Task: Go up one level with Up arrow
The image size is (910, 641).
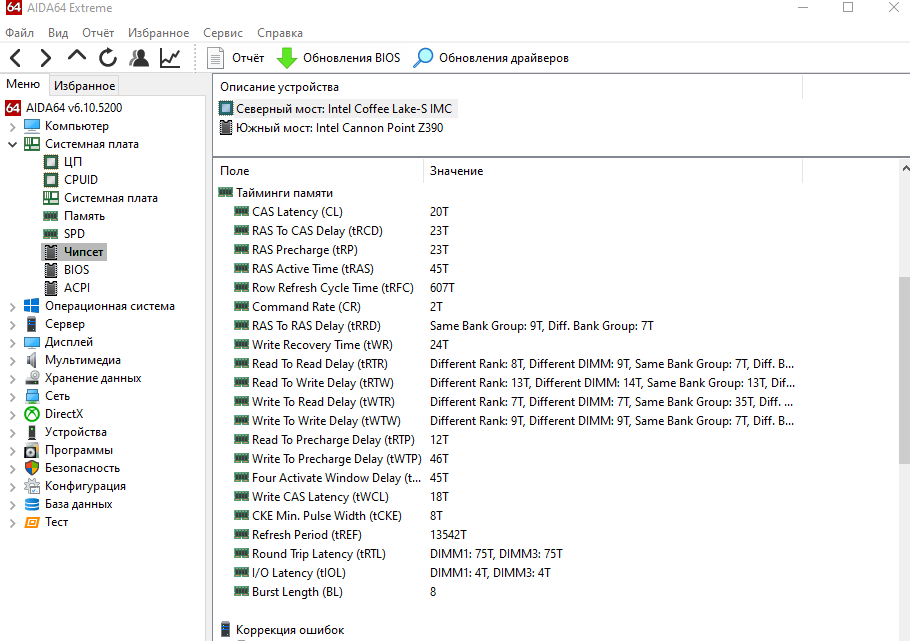Action: pos(77,56)
